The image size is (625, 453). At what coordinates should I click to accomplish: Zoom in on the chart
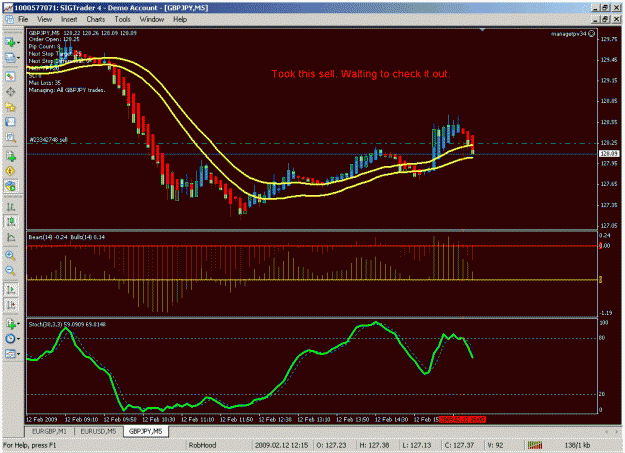(10, 256)
